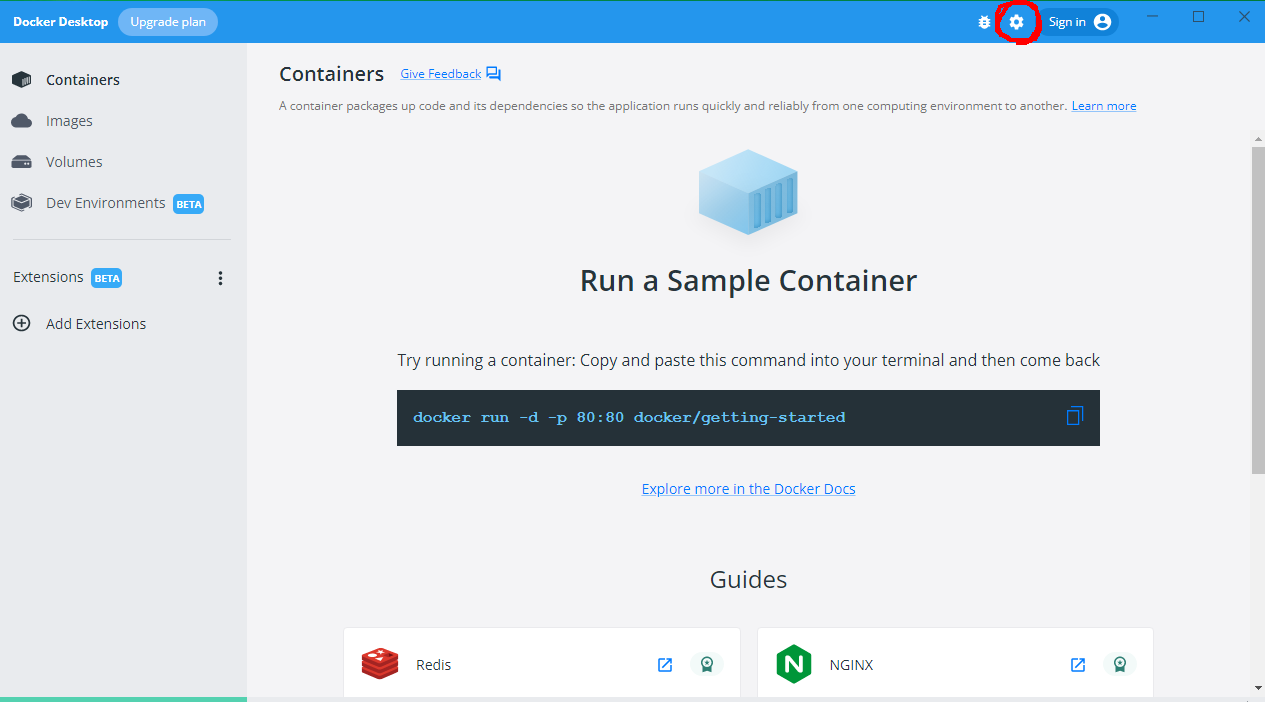Click the Run a Sample Container heading
This screenshot has width=1265, height=702.
pyautogui.click(x=748, y=280)
